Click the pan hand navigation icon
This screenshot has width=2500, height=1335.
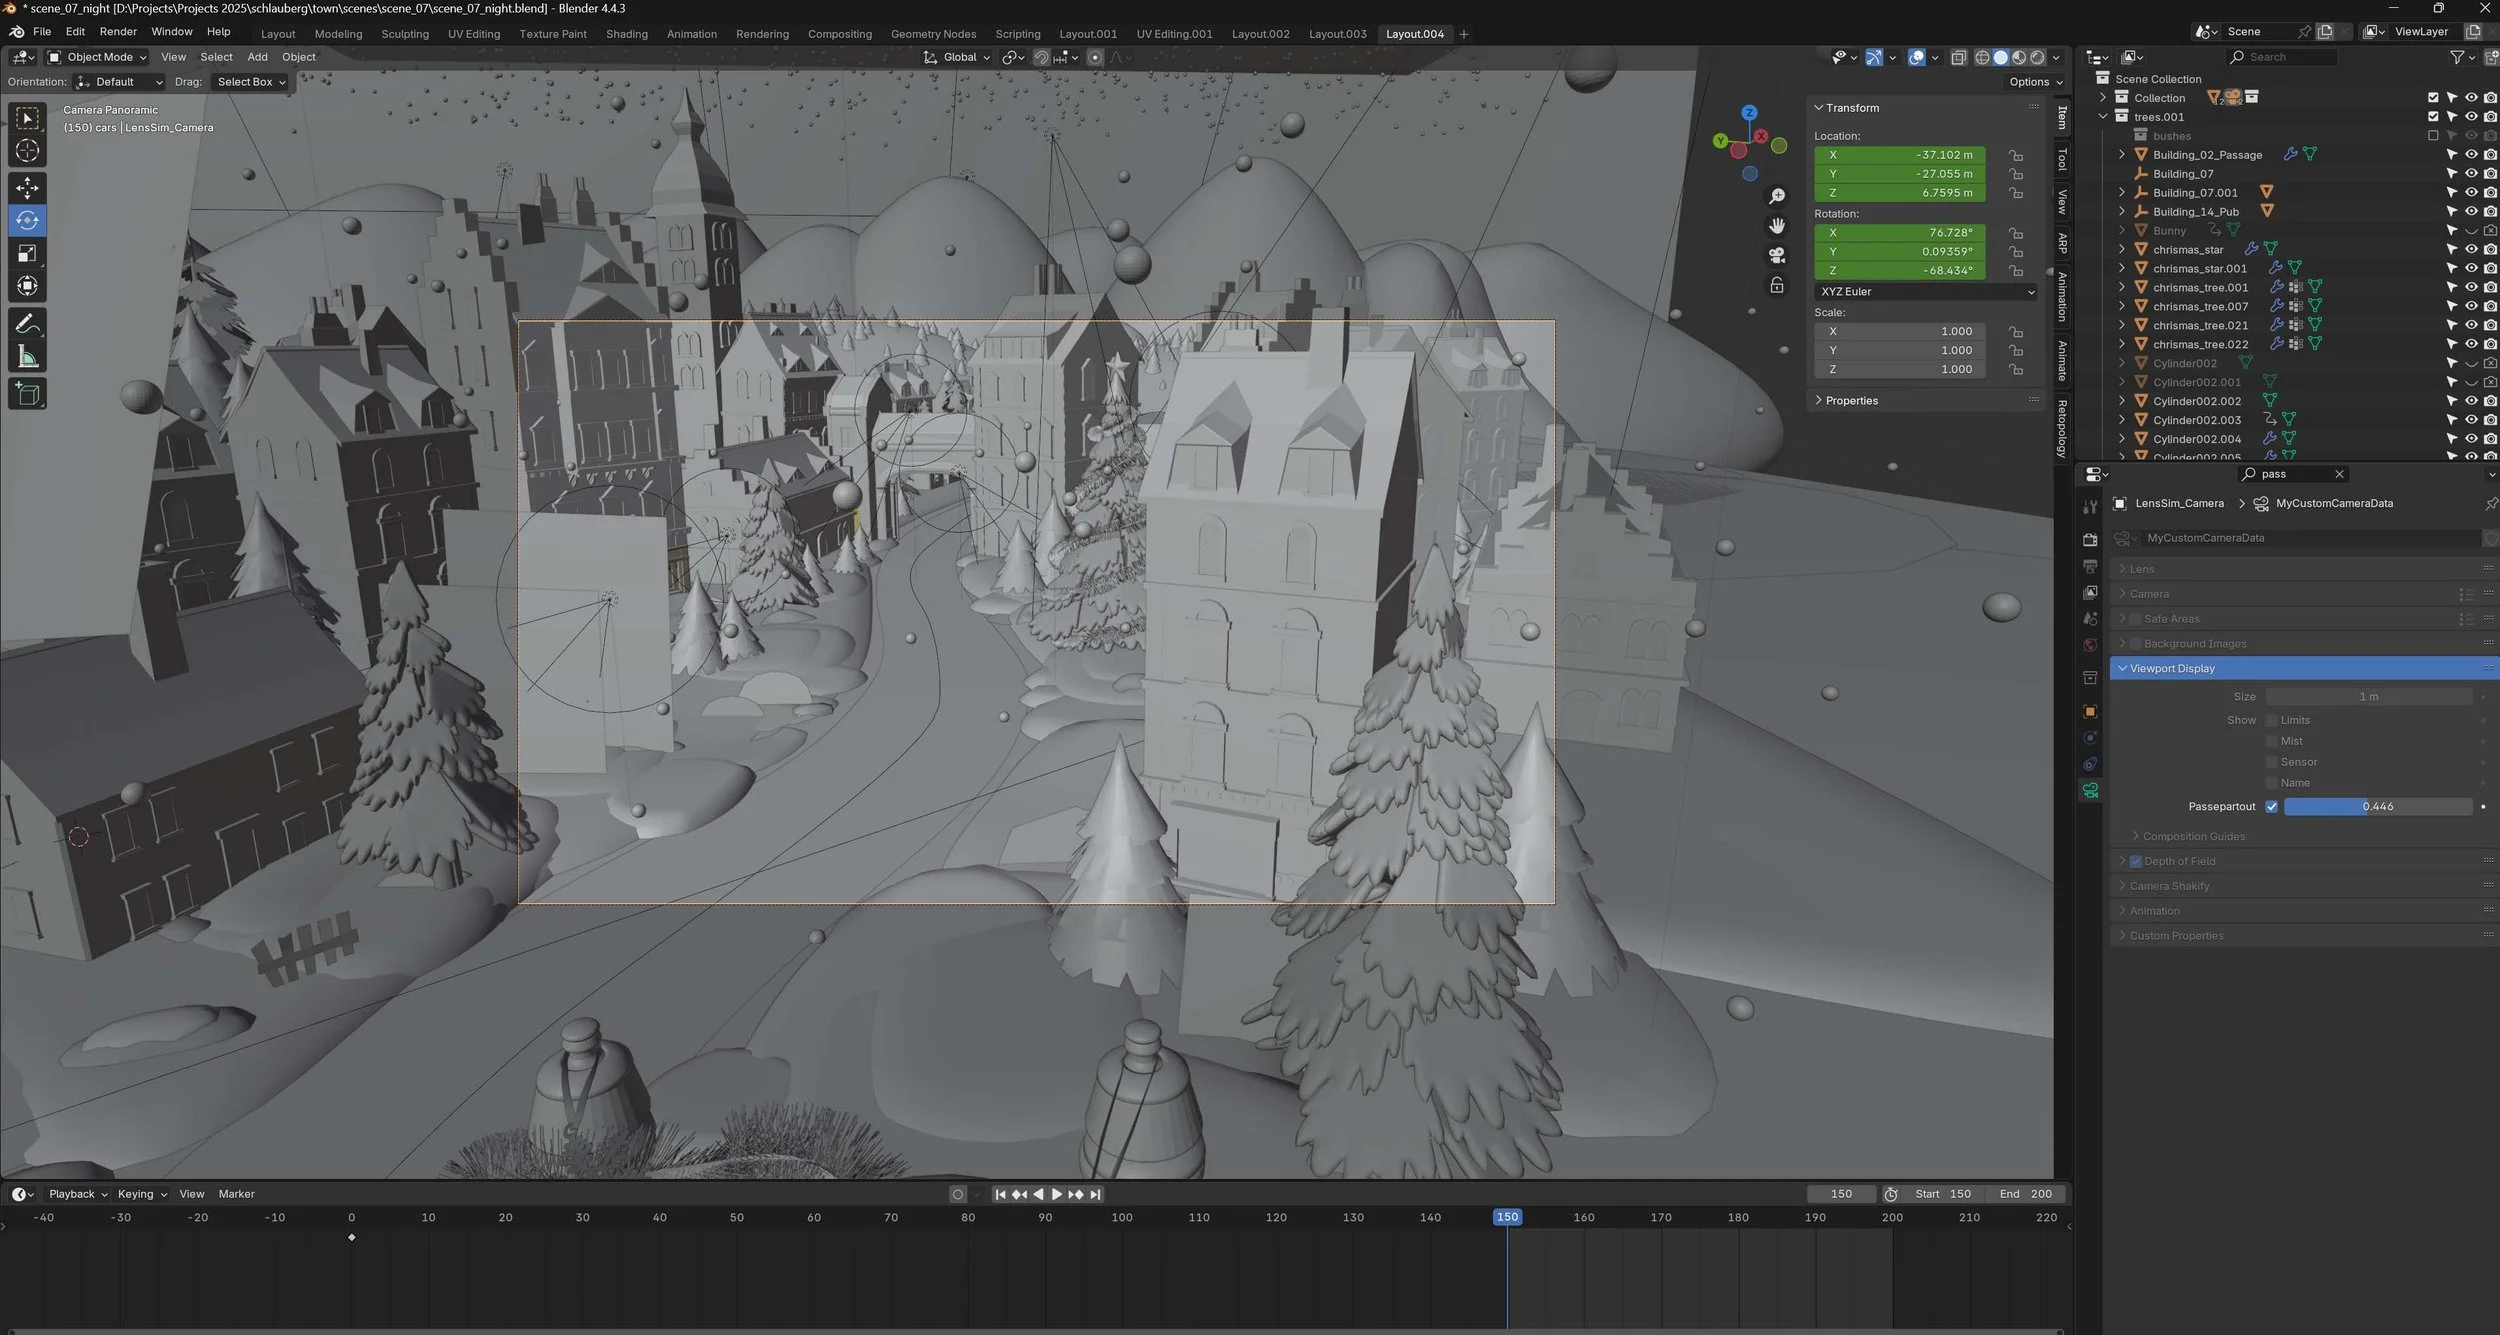[1777, 225]
